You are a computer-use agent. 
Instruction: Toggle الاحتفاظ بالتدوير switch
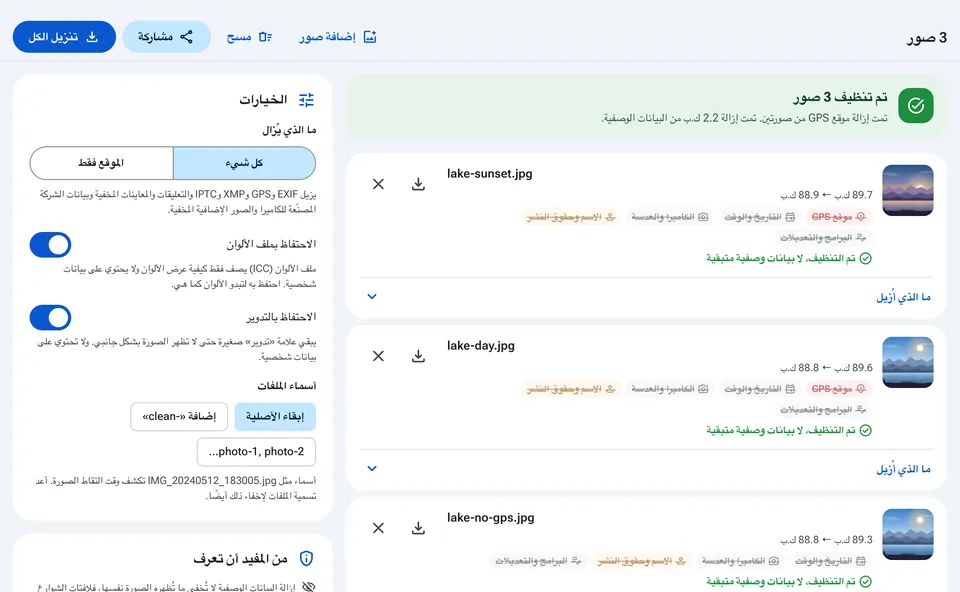(x=50, y=318)
